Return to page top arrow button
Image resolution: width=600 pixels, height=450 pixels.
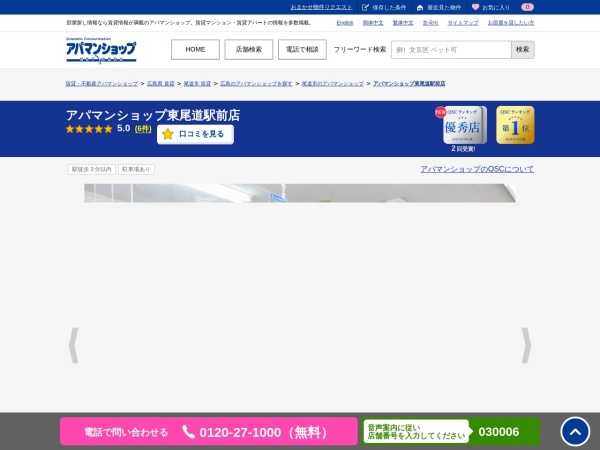coord(575,432)
